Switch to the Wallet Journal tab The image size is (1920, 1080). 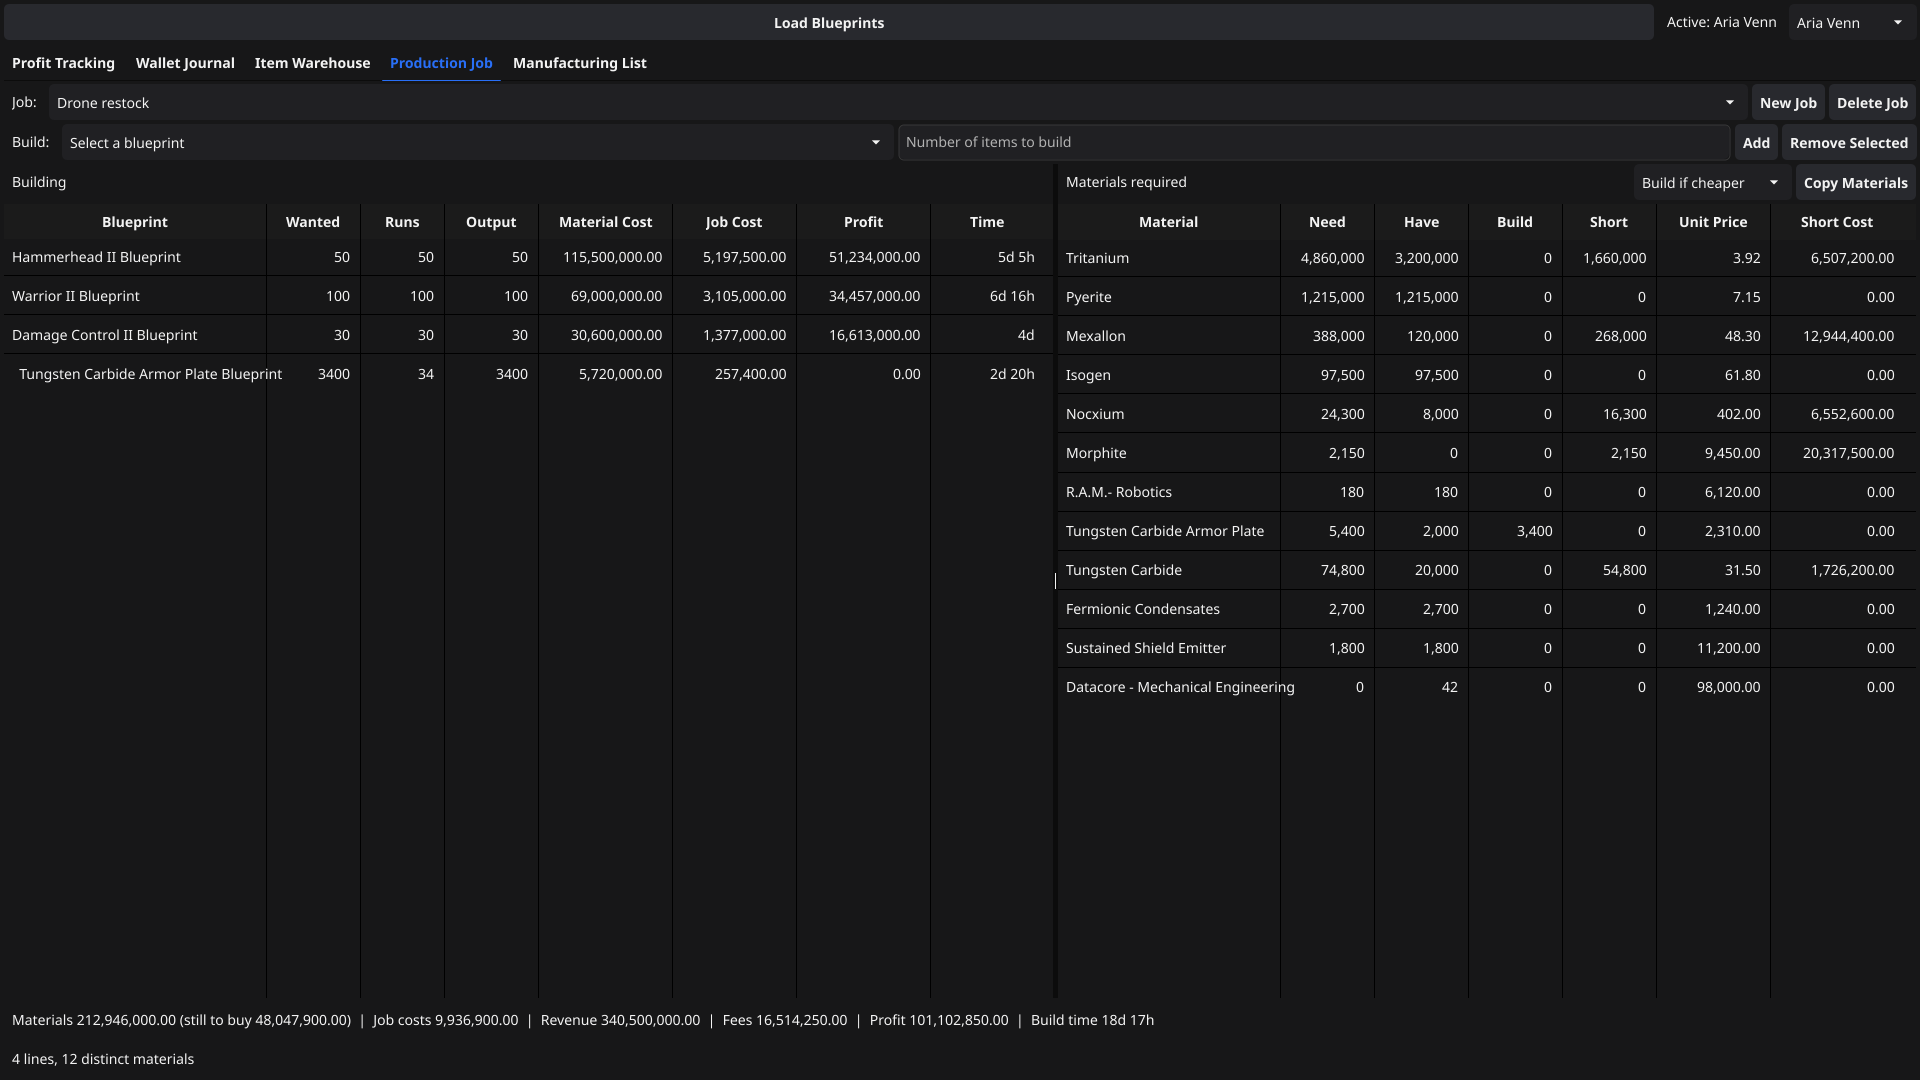tap(185, 63)
